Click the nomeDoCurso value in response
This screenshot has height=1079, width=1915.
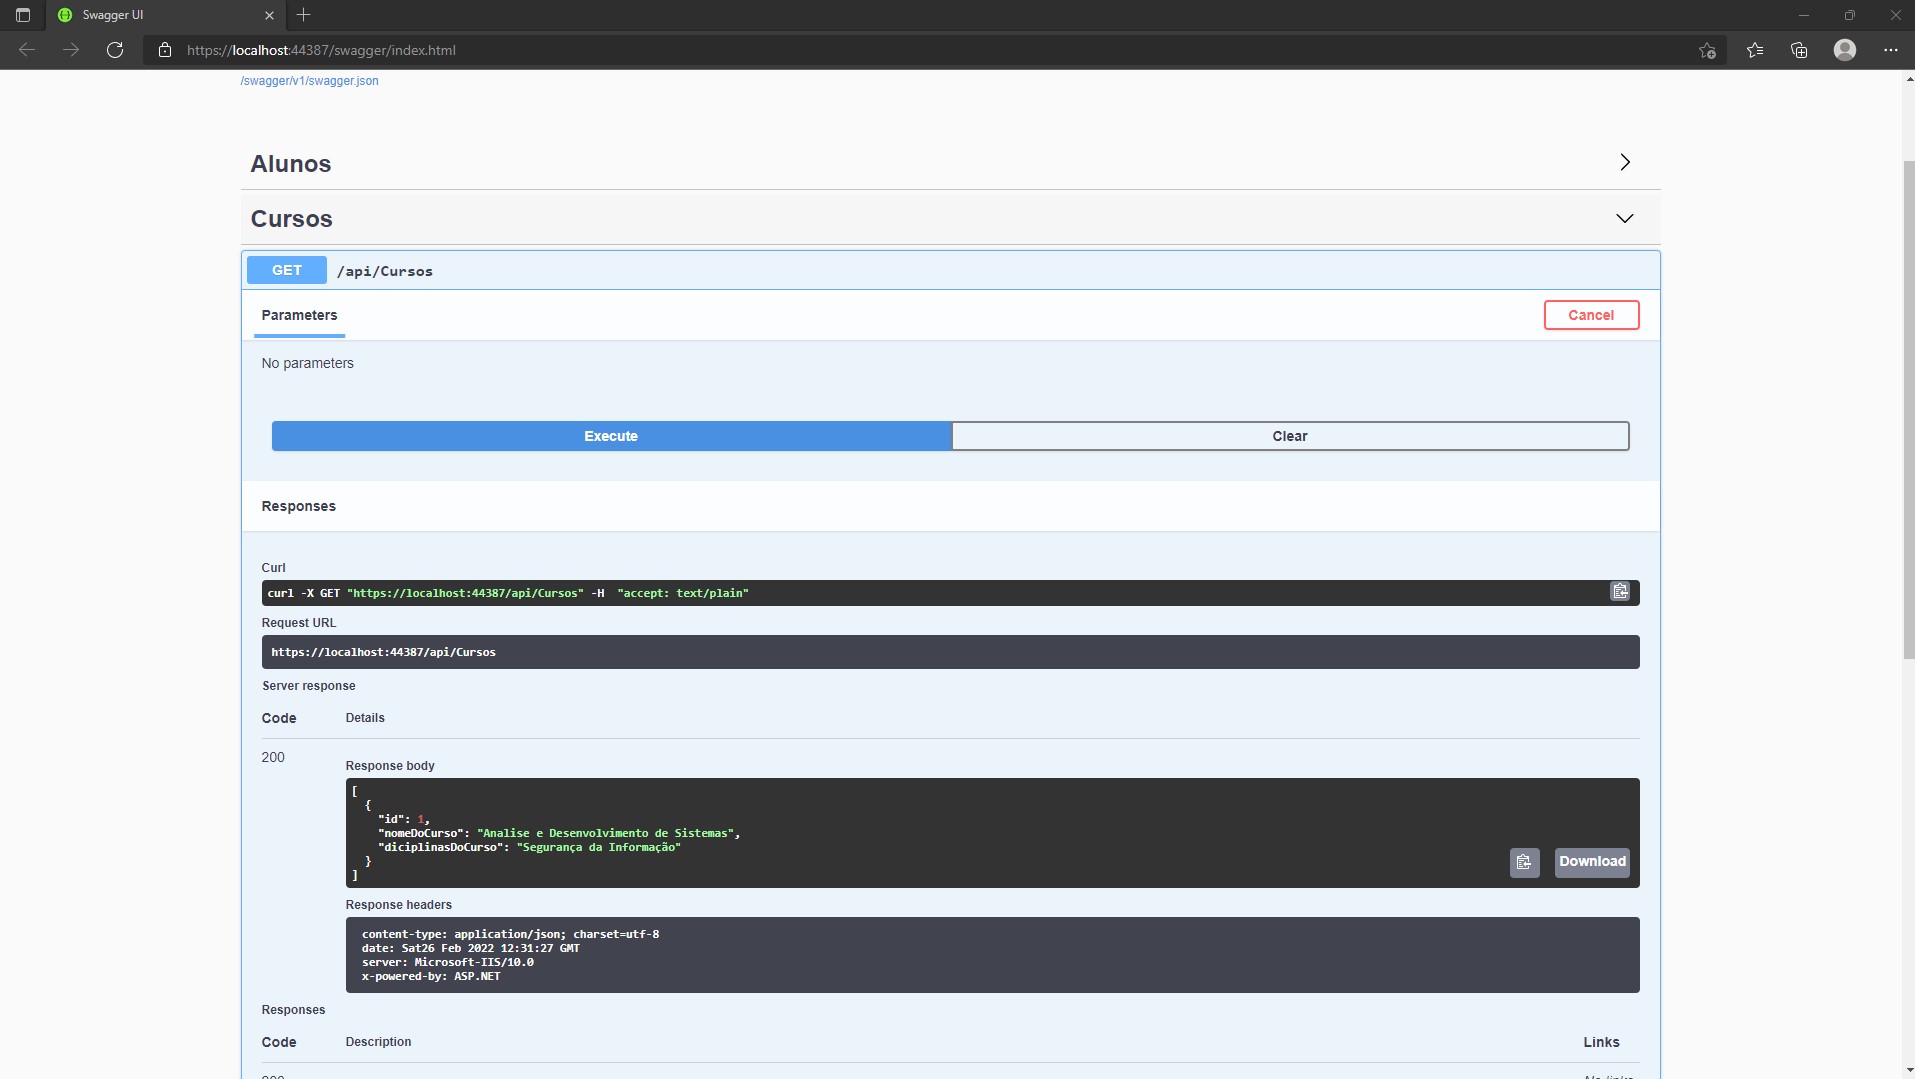[x=607, y=833]
